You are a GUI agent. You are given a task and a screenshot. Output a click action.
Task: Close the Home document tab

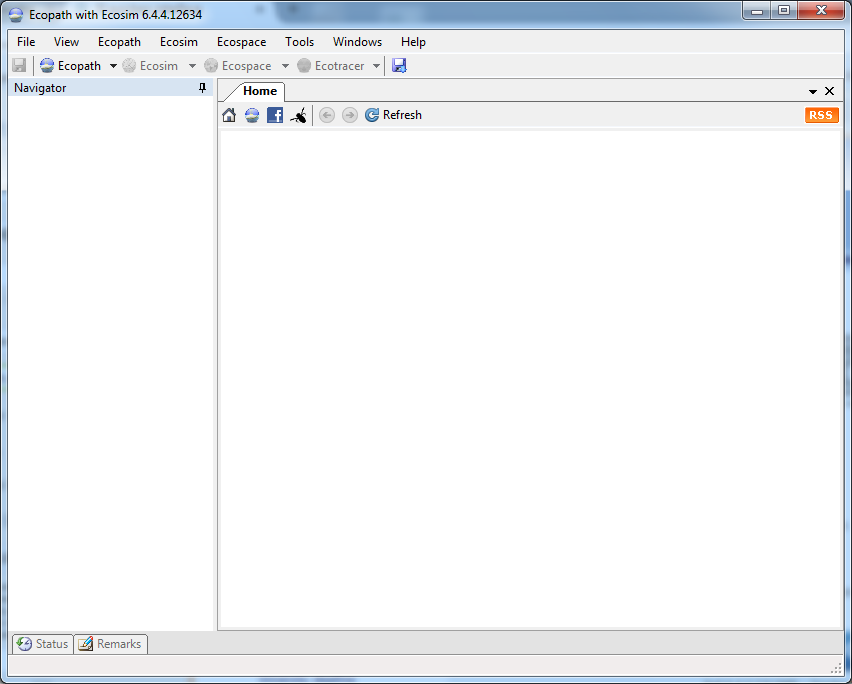pos(829,91)
